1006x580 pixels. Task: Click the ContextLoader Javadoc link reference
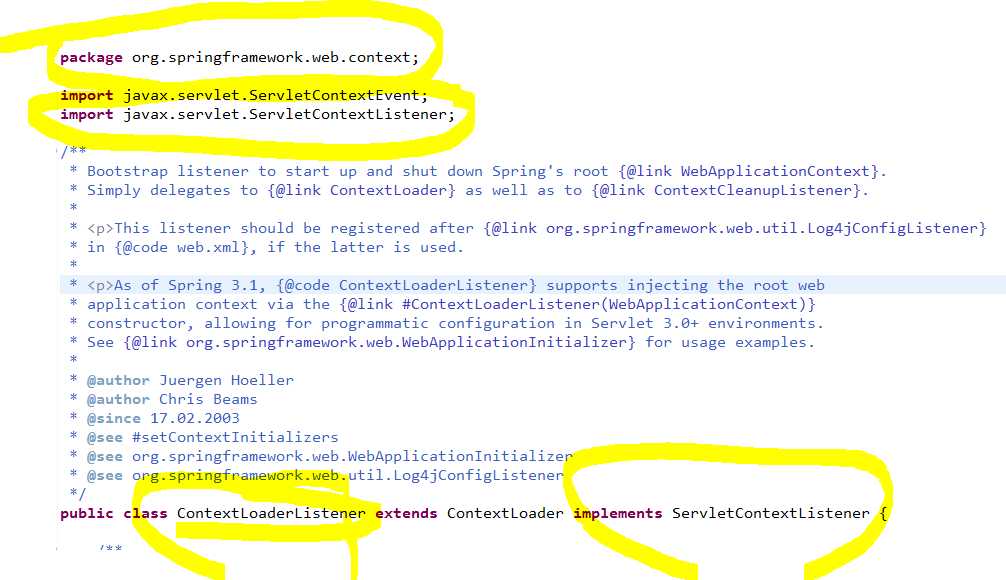pyautogui.click(x=388, y=191)
